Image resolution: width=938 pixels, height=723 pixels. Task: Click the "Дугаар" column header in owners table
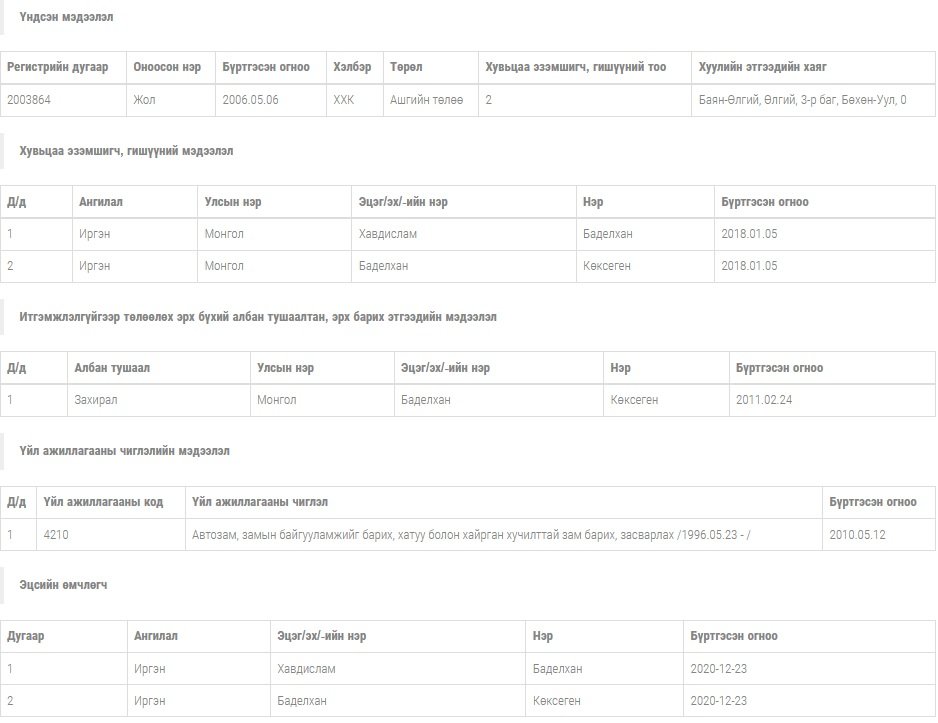[x=26, y=636]
